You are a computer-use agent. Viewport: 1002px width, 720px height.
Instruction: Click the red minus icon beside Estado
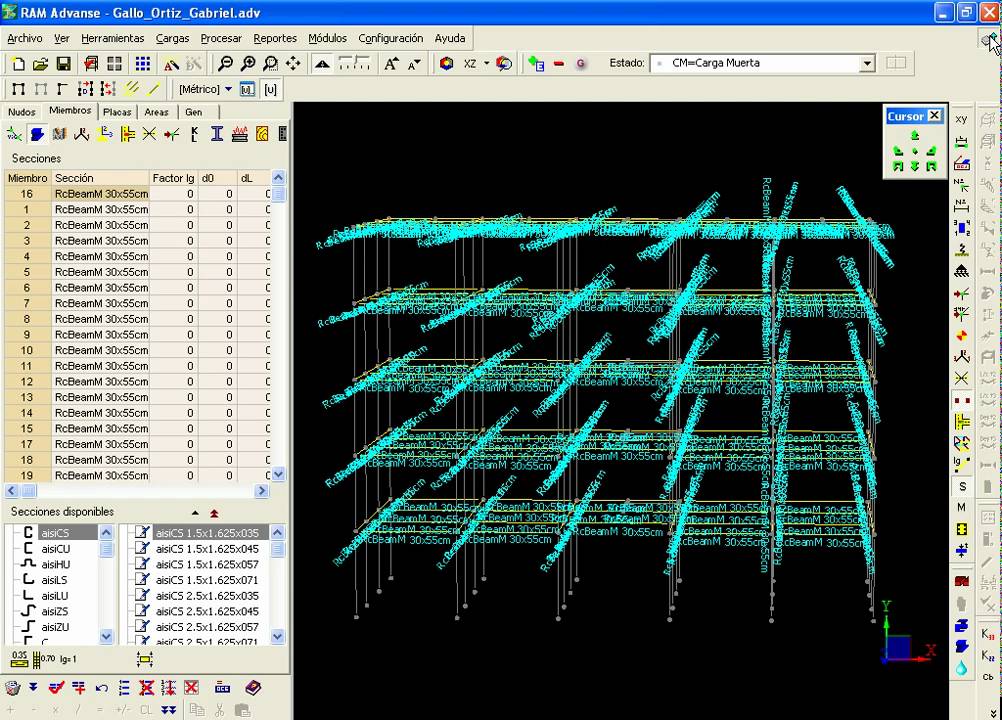click(559, 64)
